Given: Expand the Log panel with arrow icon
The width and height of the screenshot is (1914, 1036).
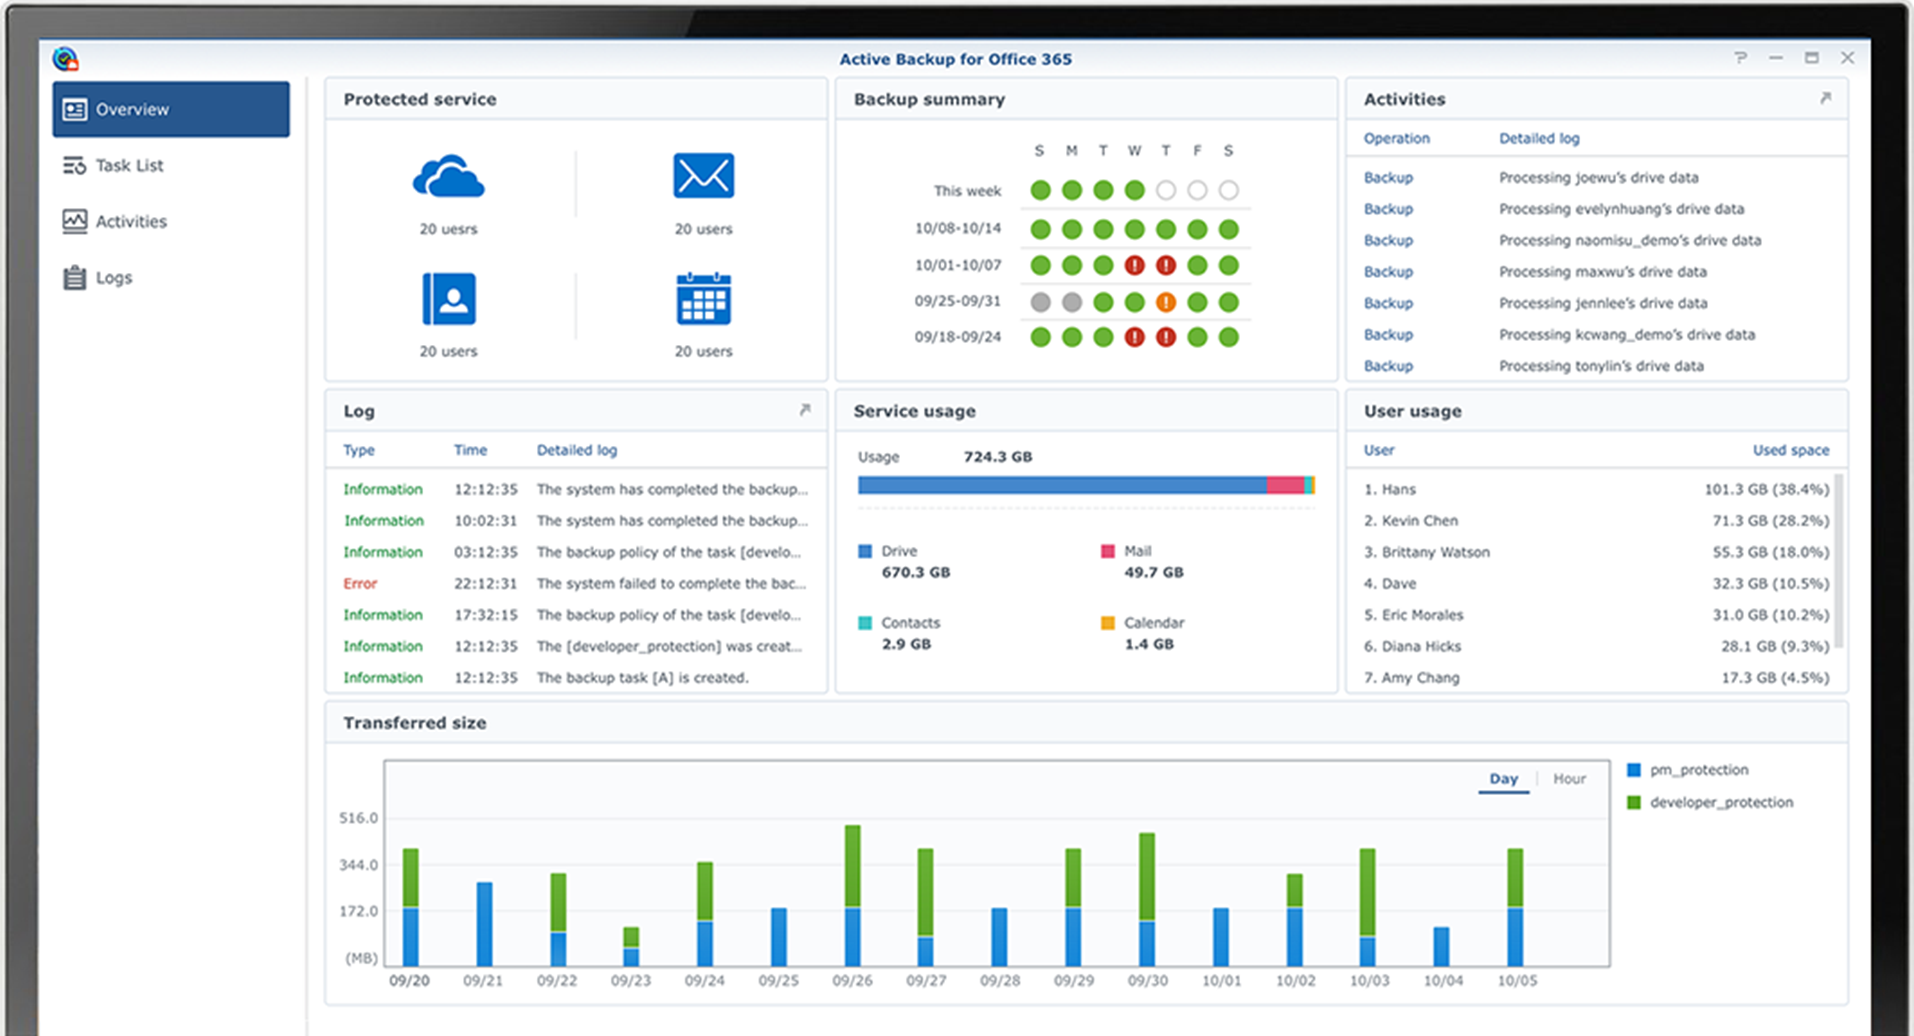Looking at the screenshot, I should tap(804, 410).
